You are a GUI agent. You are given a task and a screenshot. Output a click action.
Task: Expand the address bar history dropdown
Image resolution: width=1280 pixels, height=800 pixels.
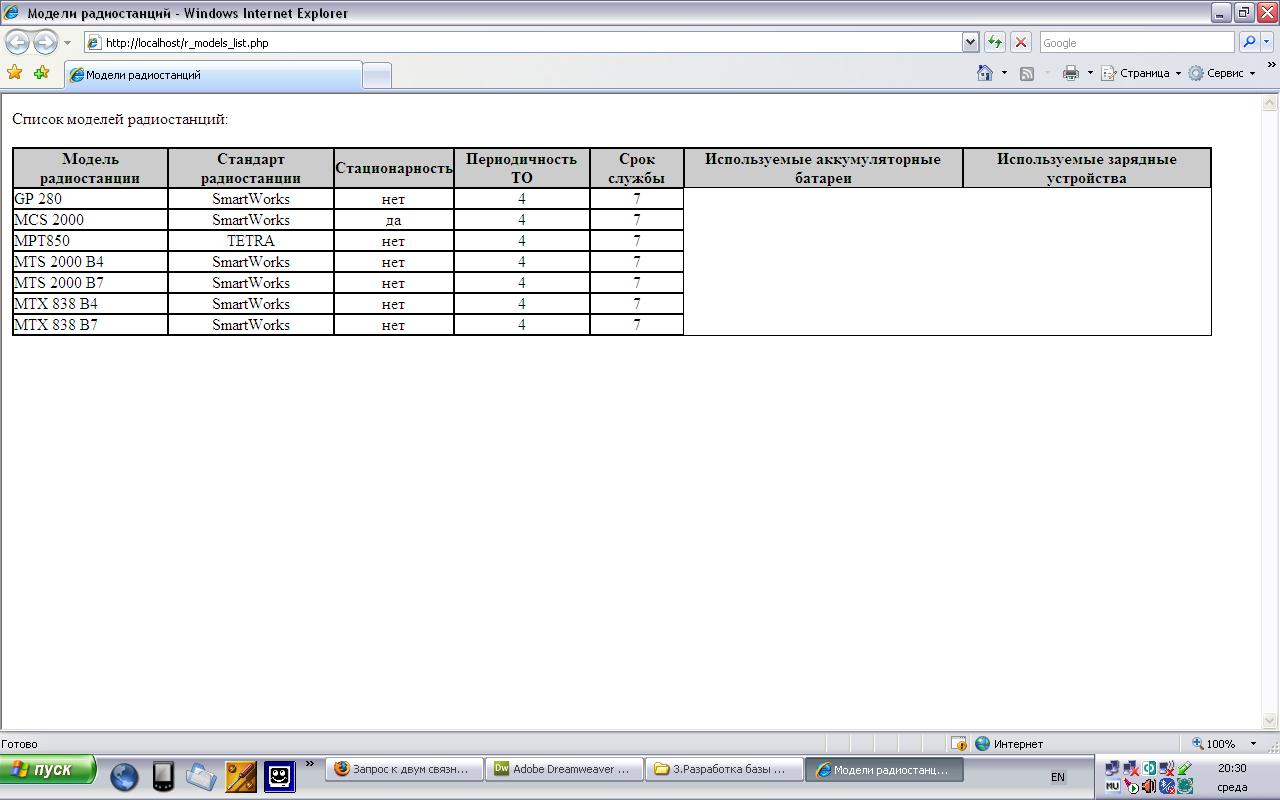[970, 43]
